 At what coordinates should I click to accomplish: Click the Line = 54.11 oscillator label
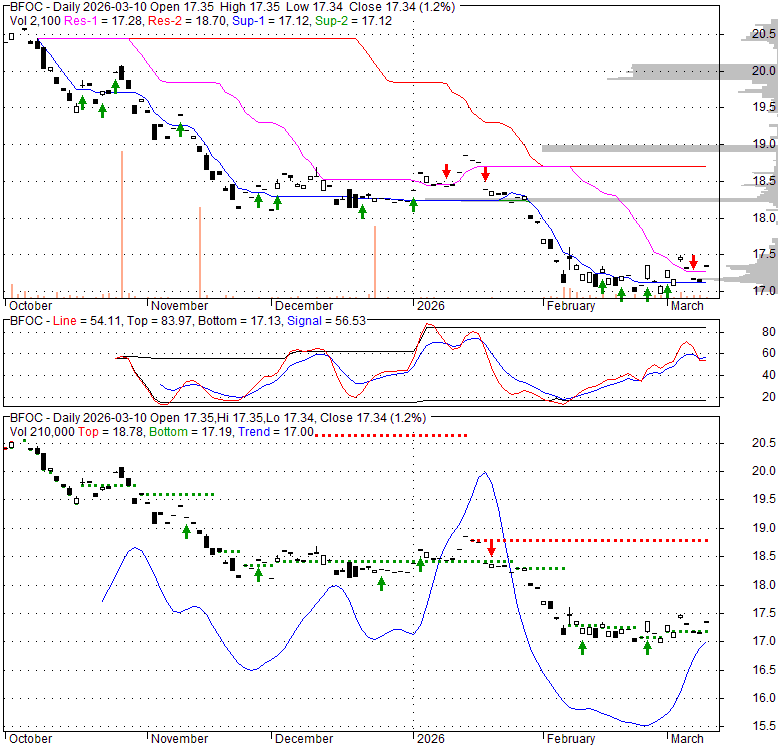click(x=83, y=320)
